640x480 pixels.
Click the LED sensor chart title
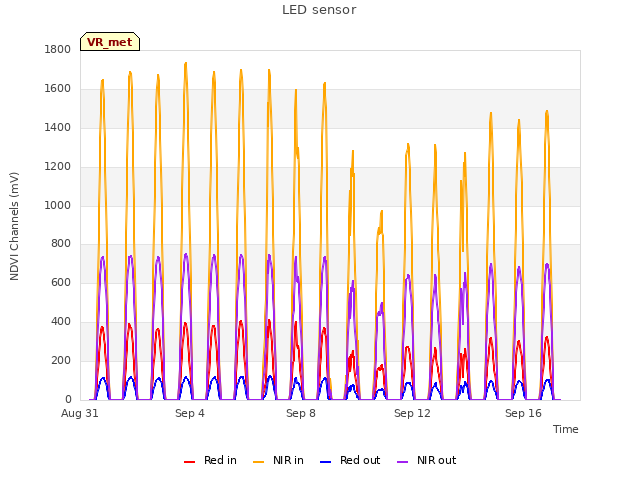point(319,10)
